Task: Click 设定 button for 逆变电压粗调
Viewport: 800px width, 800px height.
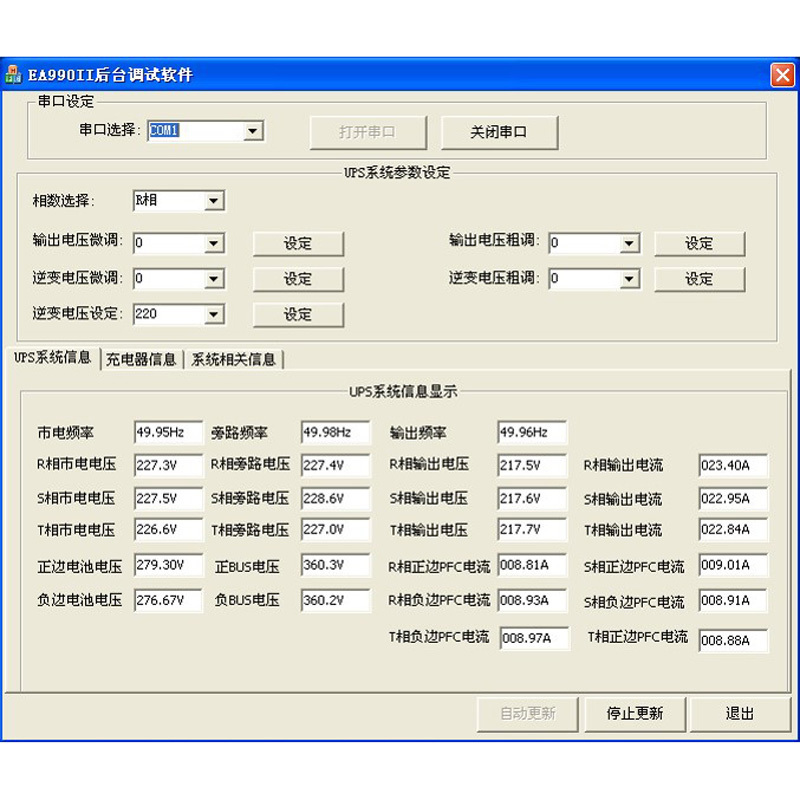Action: tap(699, 279)
